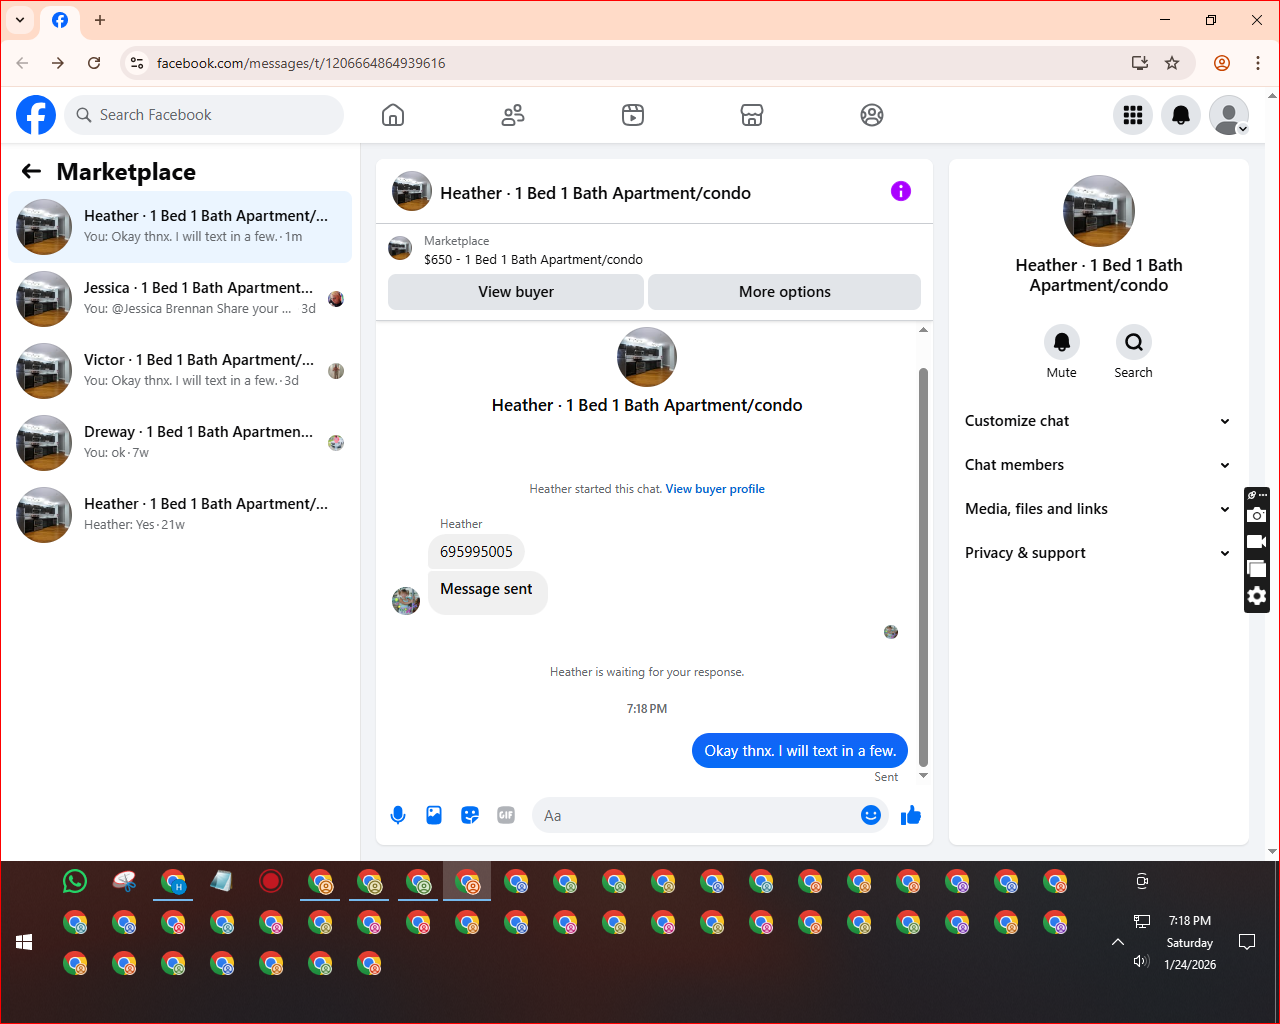Open the Windows notification center
Viewport: 1280px width, 1024px height.
pyautogui.click(x=1247, y=942)
